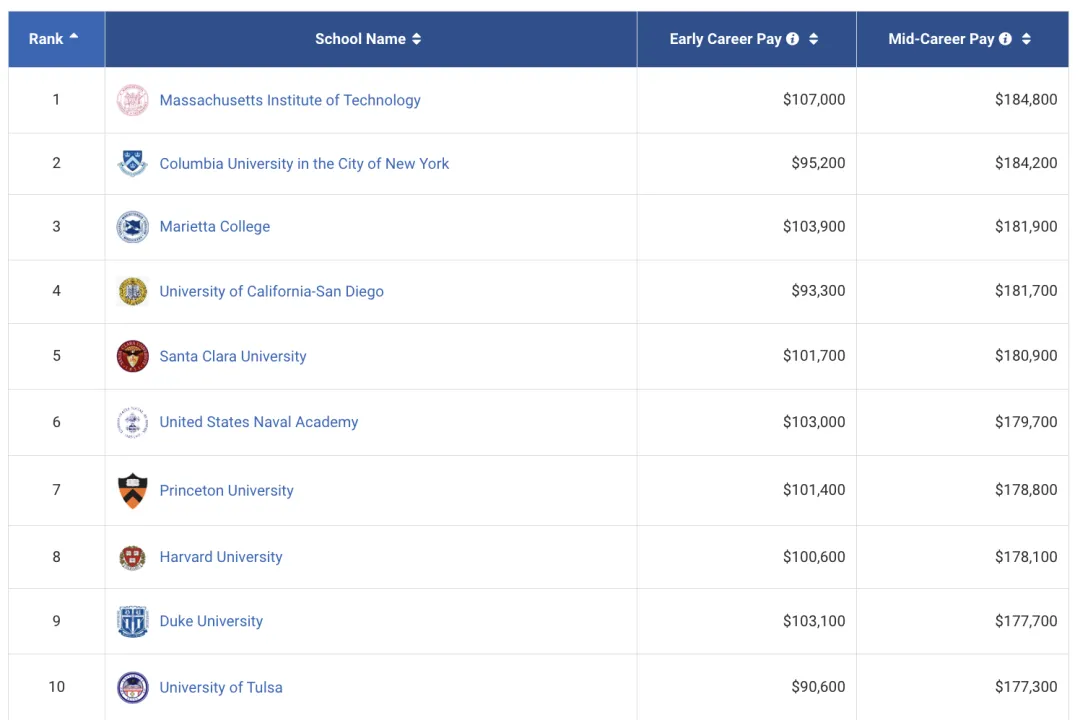Sort by Early Career Pay arrows
1080x720 pixels.
[x=813, y=39]
